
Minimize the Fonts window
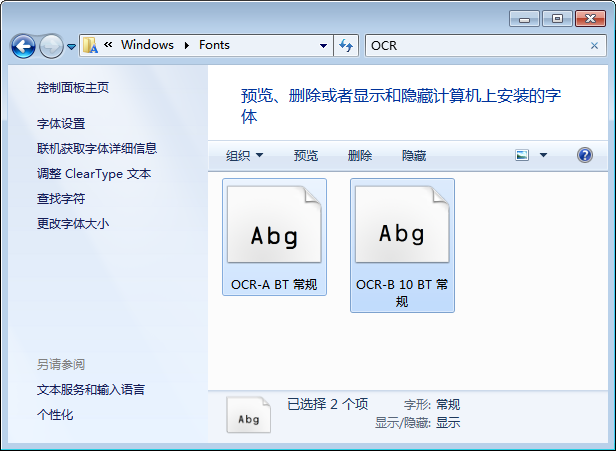(524, 19)
